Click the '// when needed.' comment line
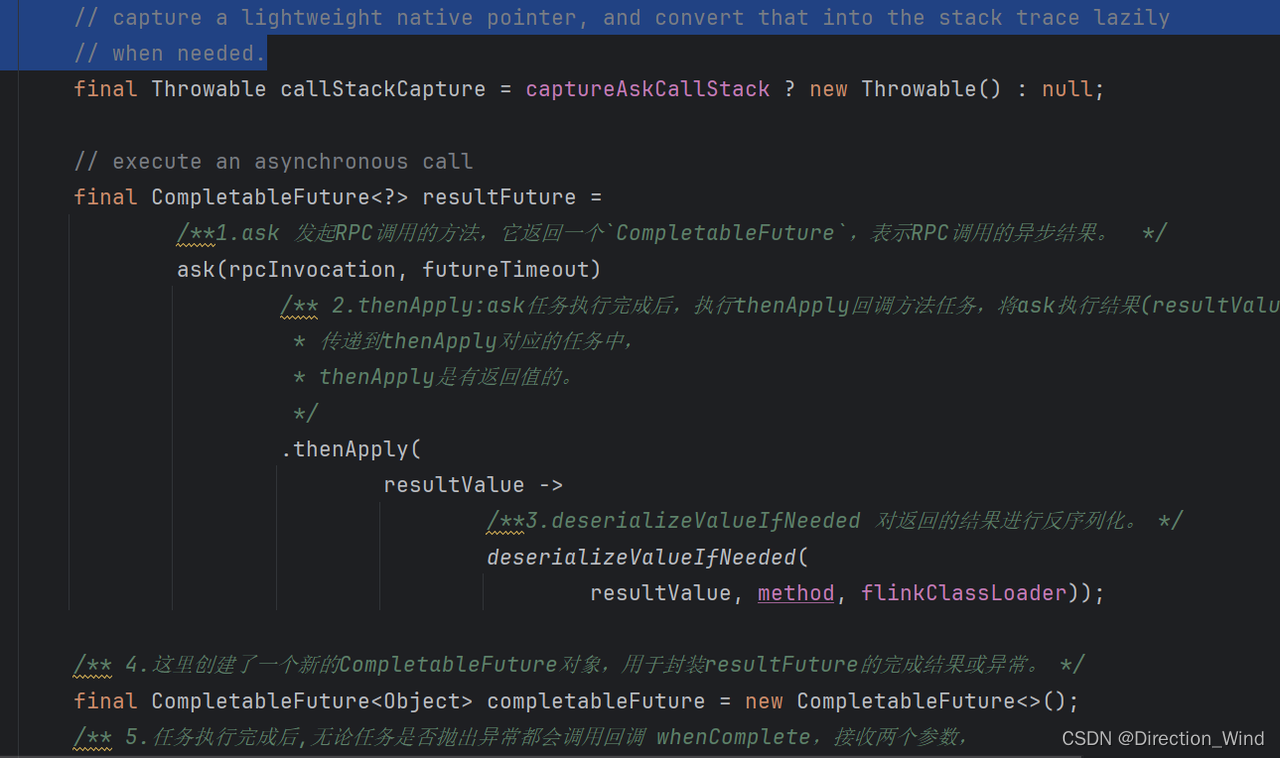This screenshot has width=1280, height=758. point(170,53)
